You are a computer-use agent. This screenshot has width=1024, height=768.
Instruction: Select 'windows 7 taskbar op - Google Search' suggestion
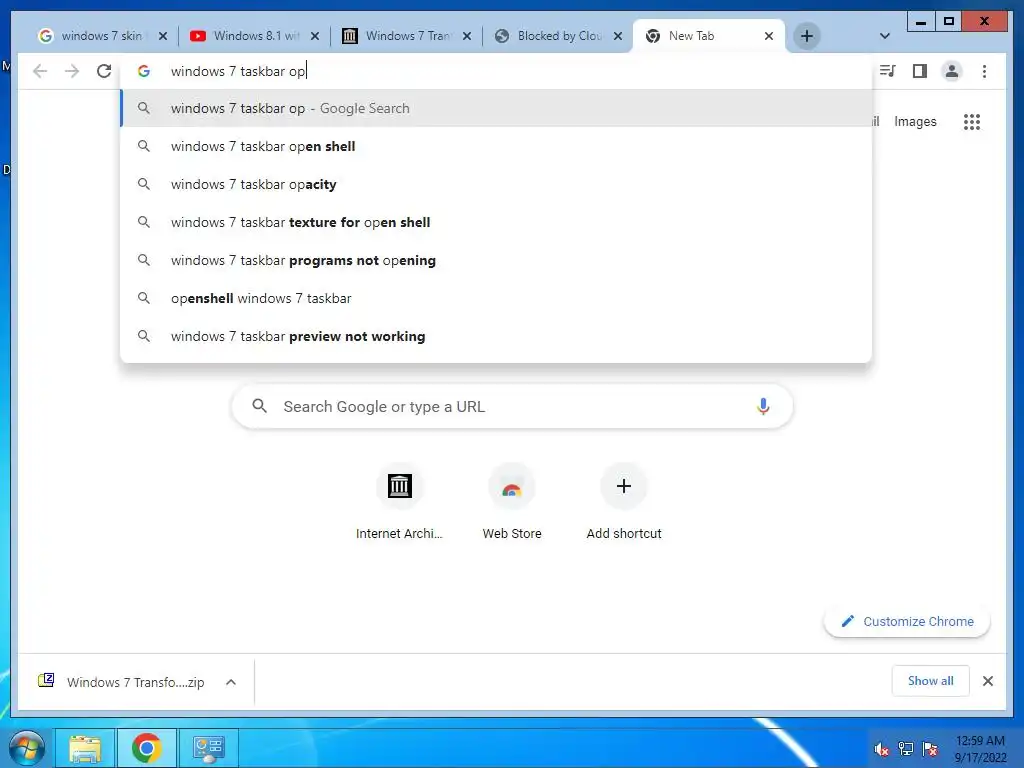(x=496, y=108)
